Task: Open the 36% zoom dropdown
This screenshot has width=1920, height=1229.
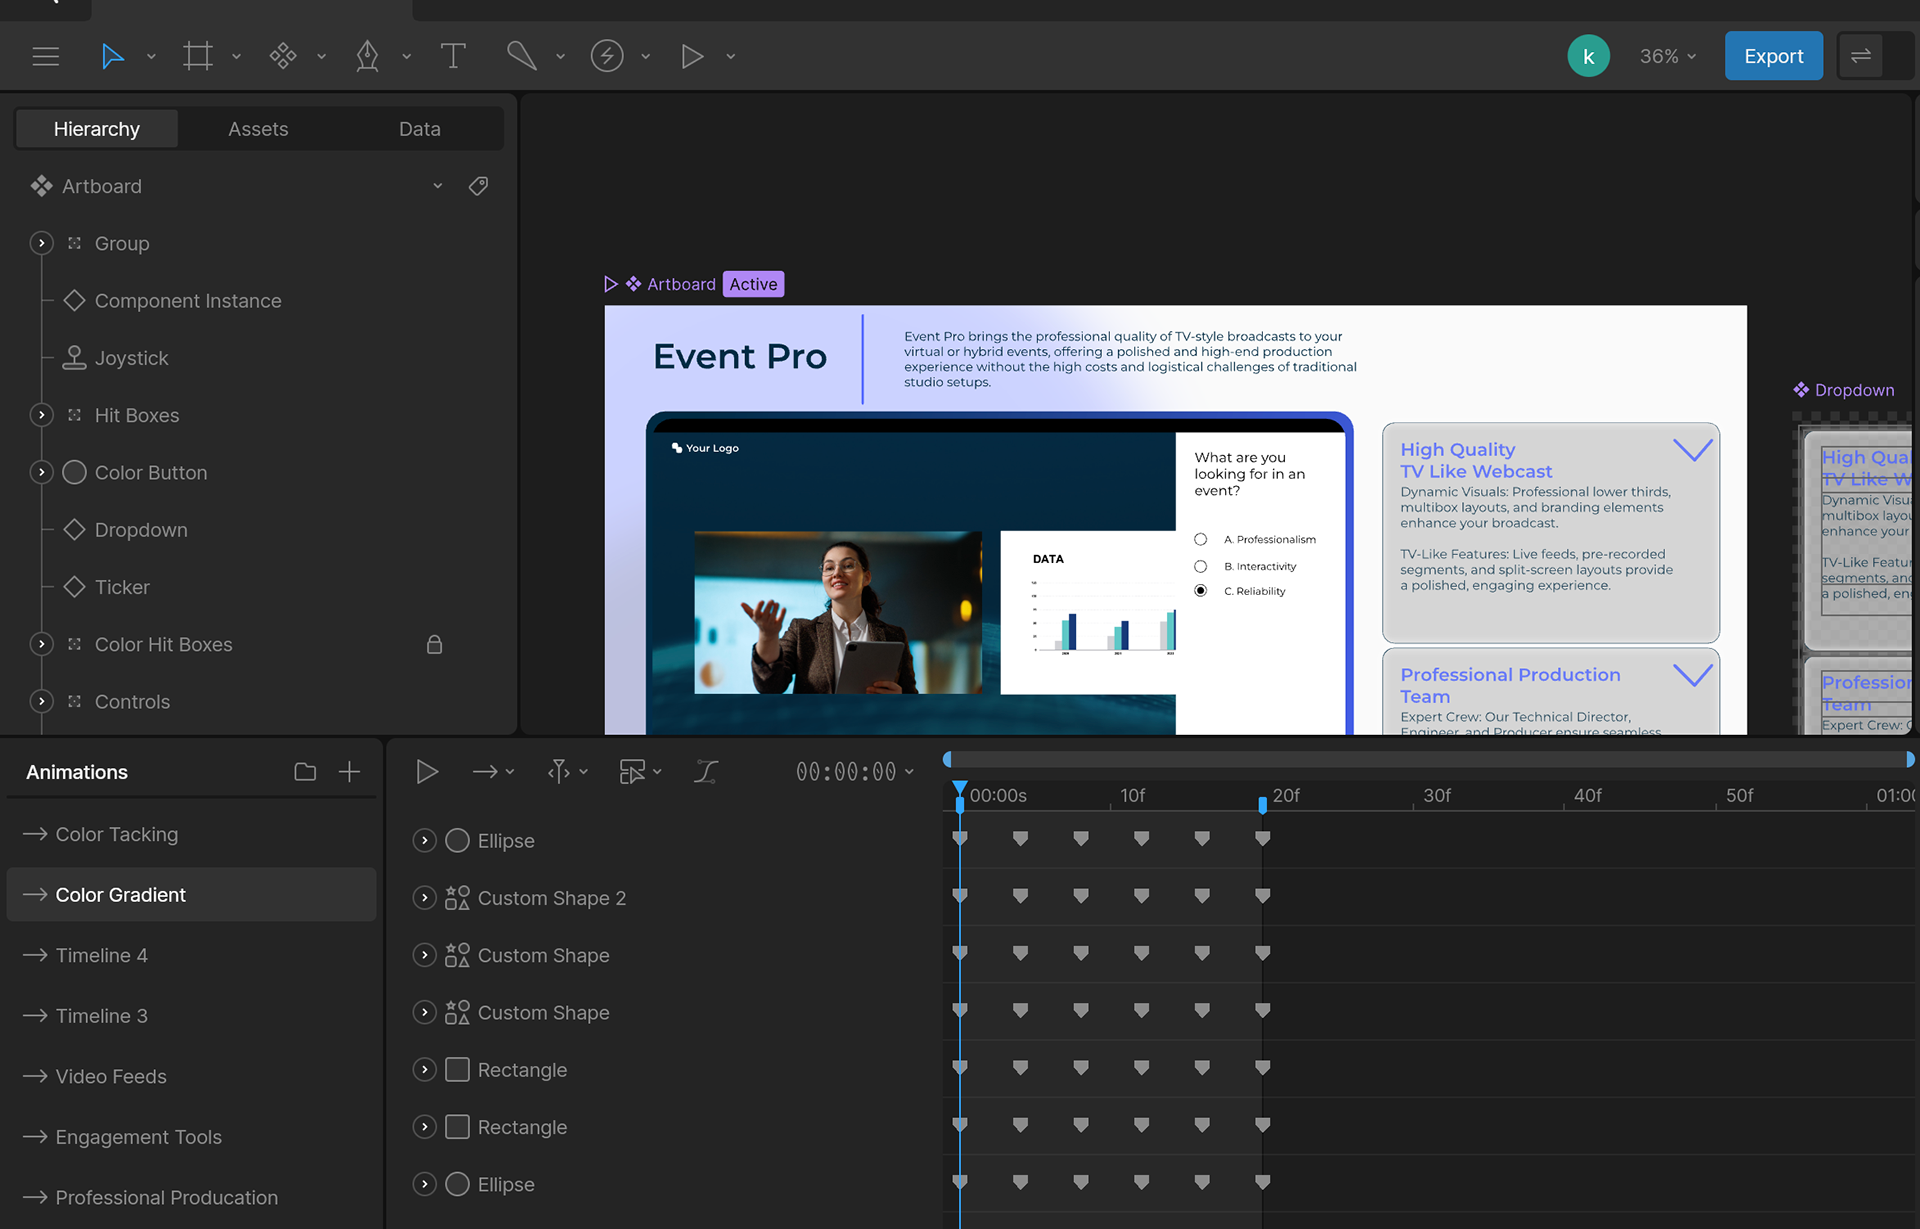Action: [1667, 56]
